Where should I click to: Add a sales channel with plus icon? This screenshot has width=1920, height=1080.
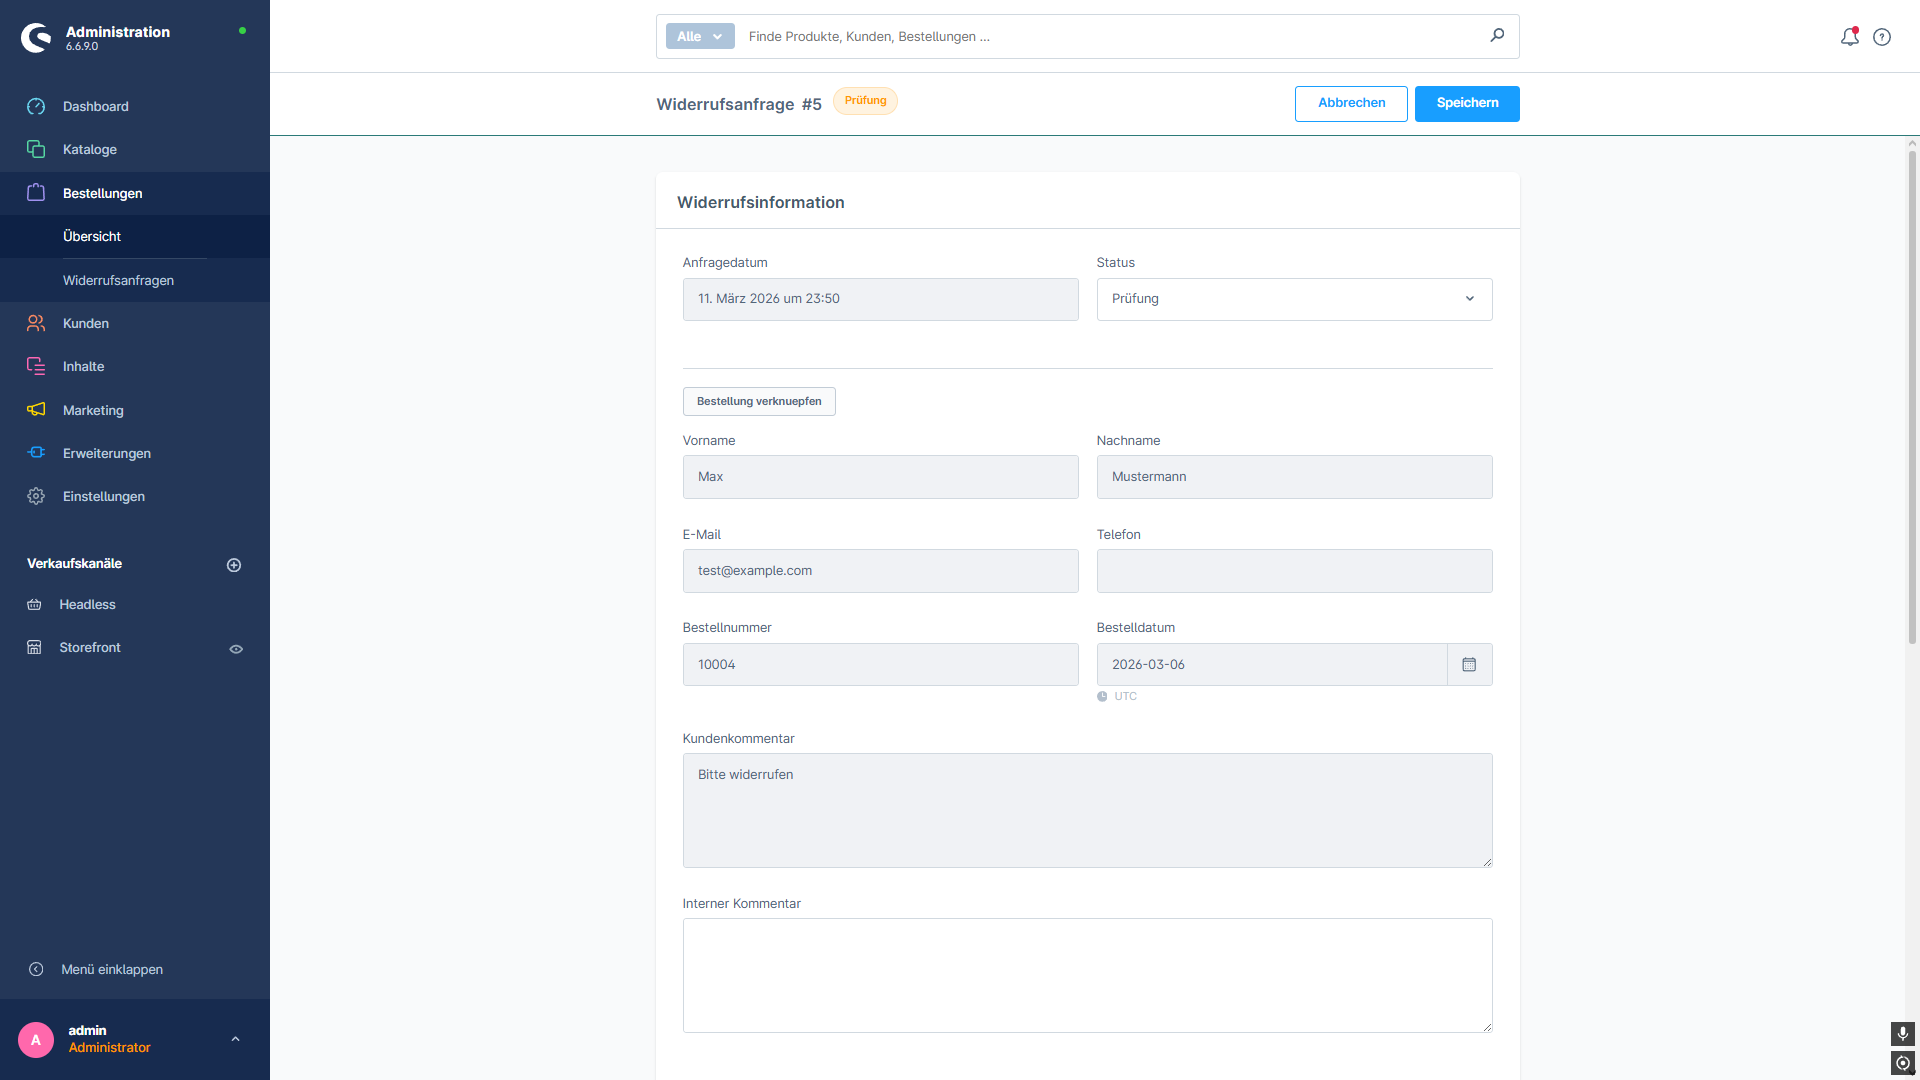click(234, 565)
